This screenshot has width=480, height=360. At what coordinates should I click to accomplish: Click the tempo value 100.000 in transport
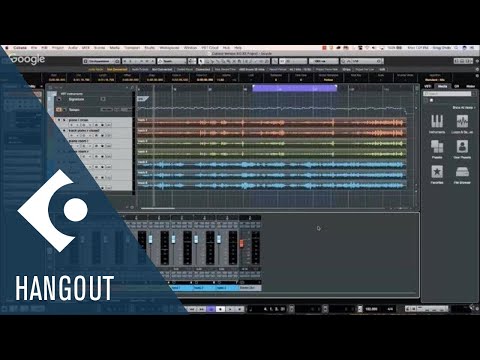pyautogui.click(x=371, y=309)
